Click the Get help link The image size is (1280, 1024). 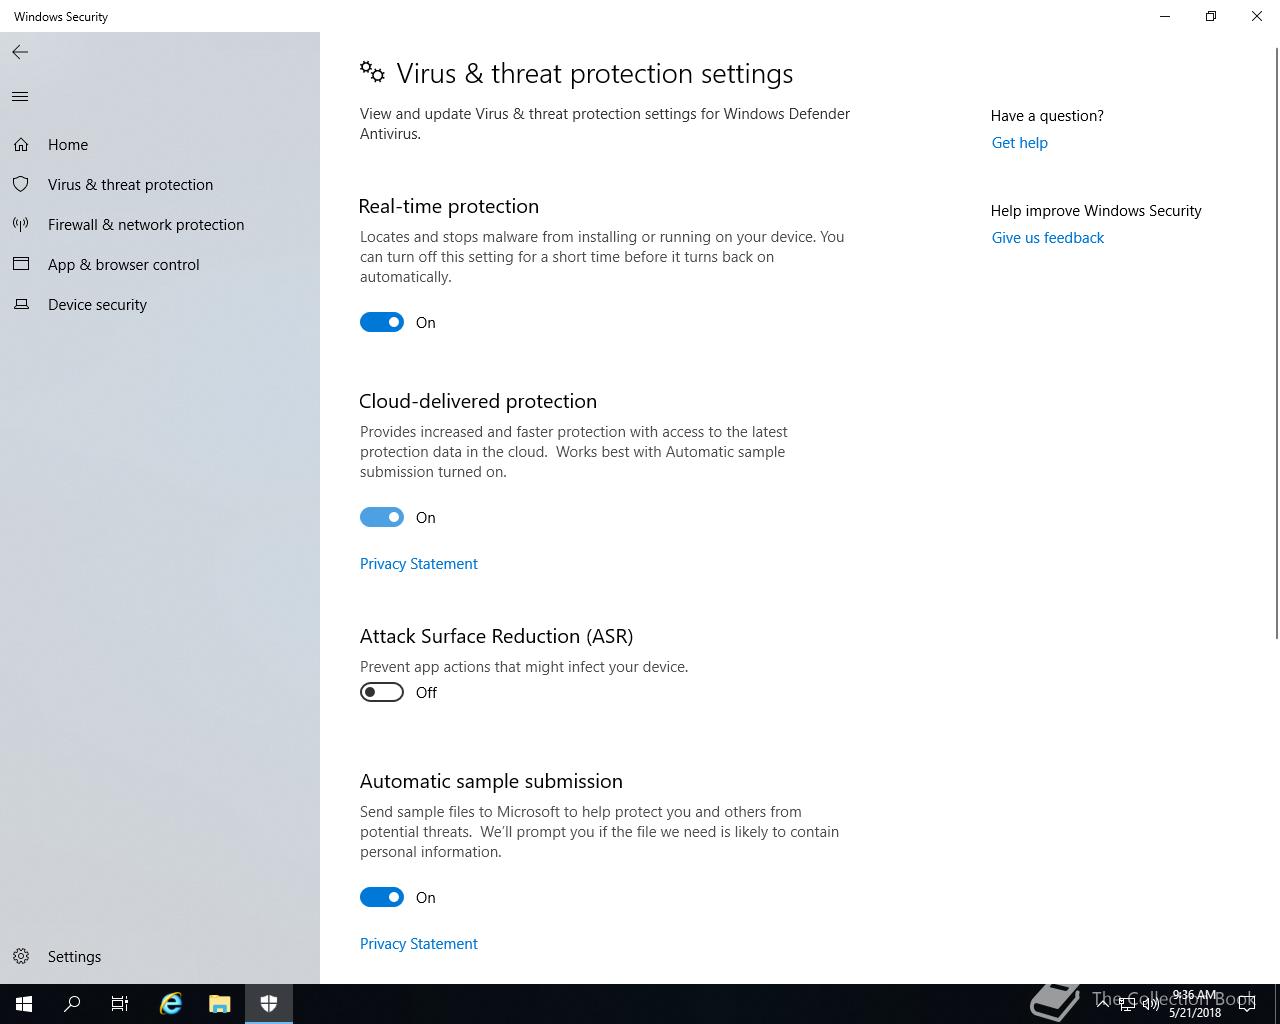pos(1019,143)
